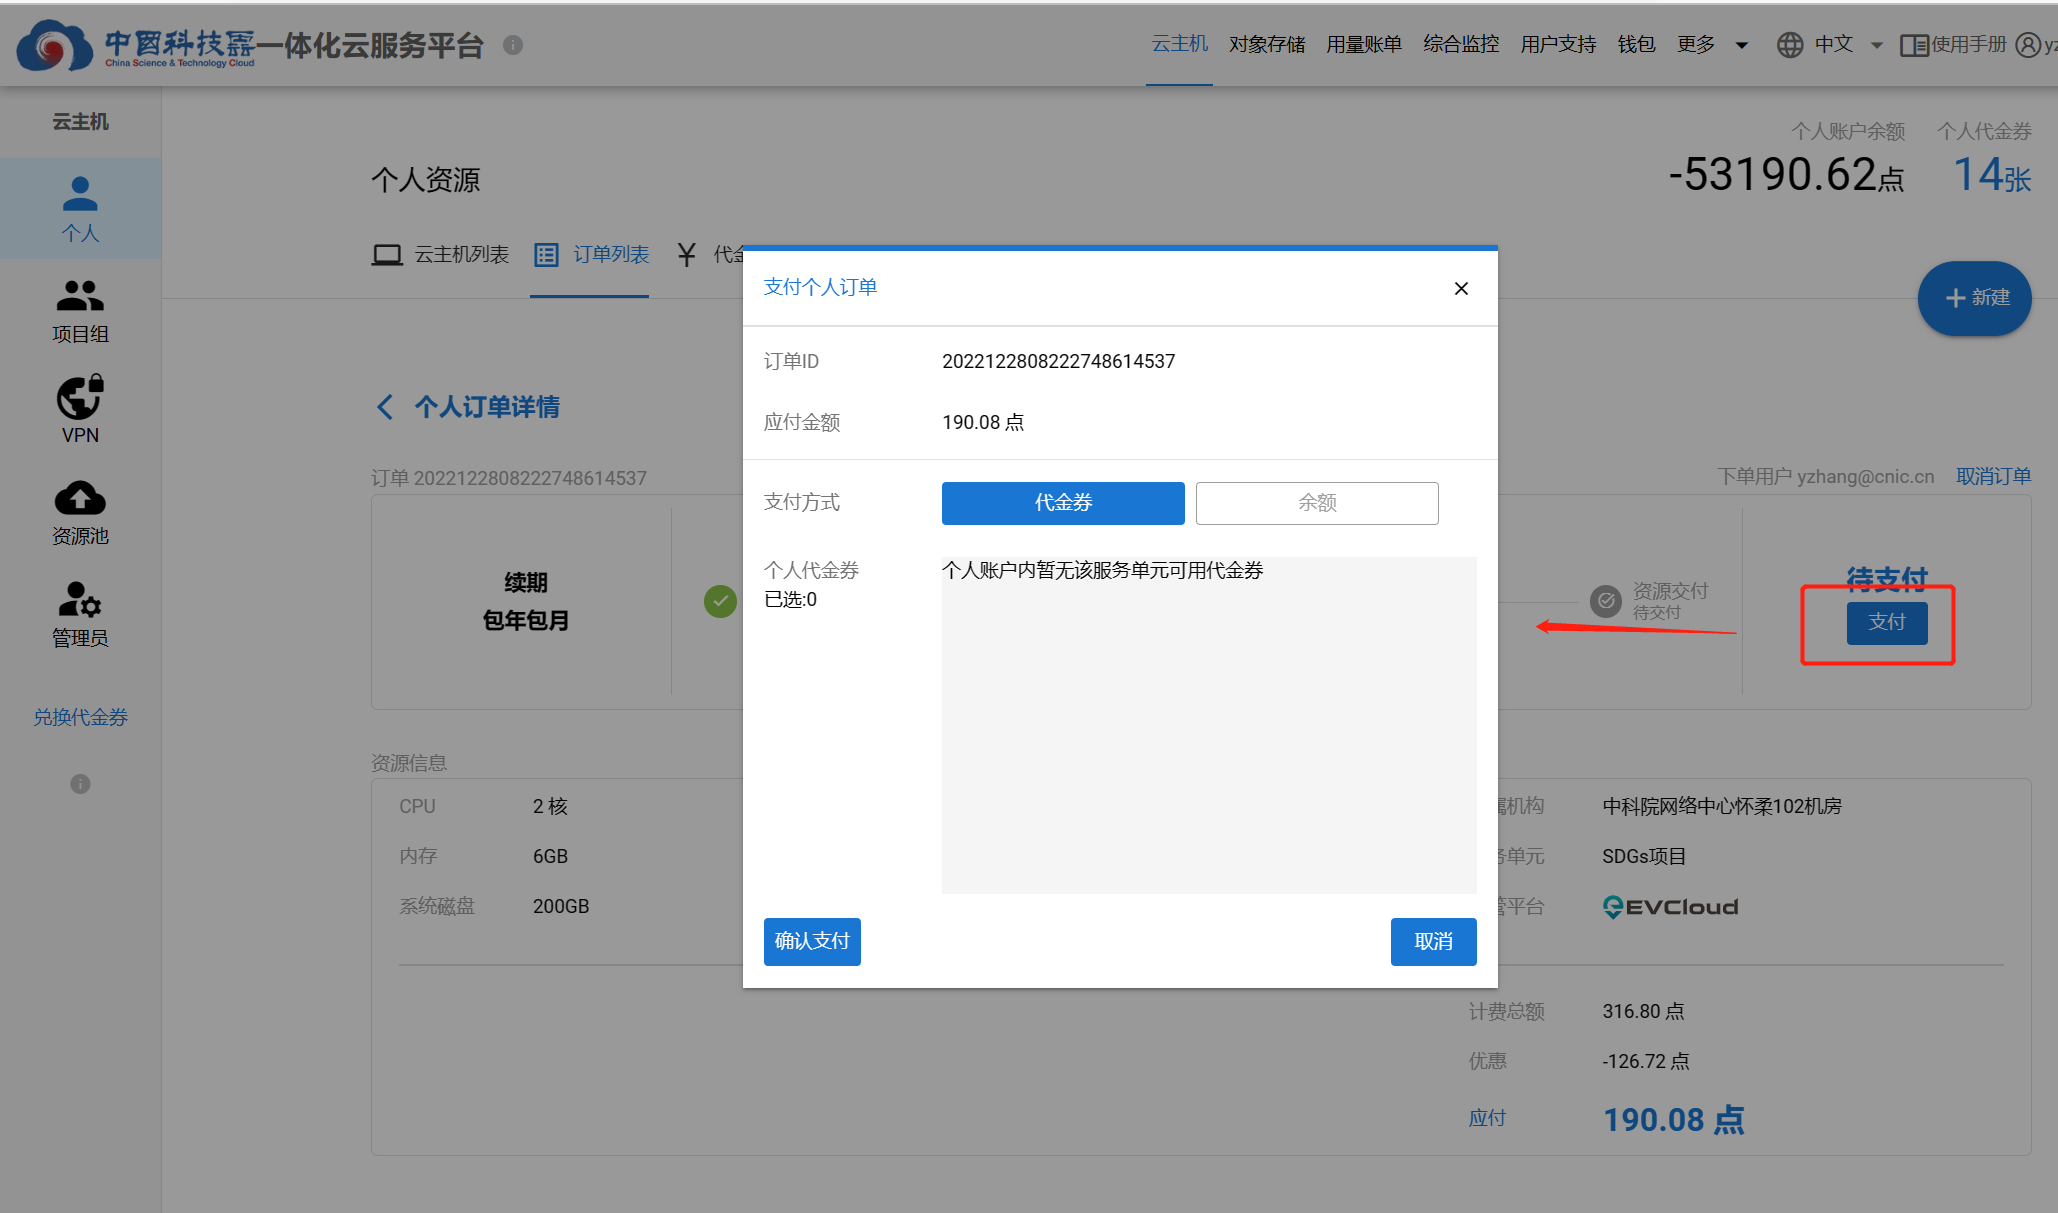
Task: Switch to the 云主机列表 tab
Action: (x=440, y=255)
